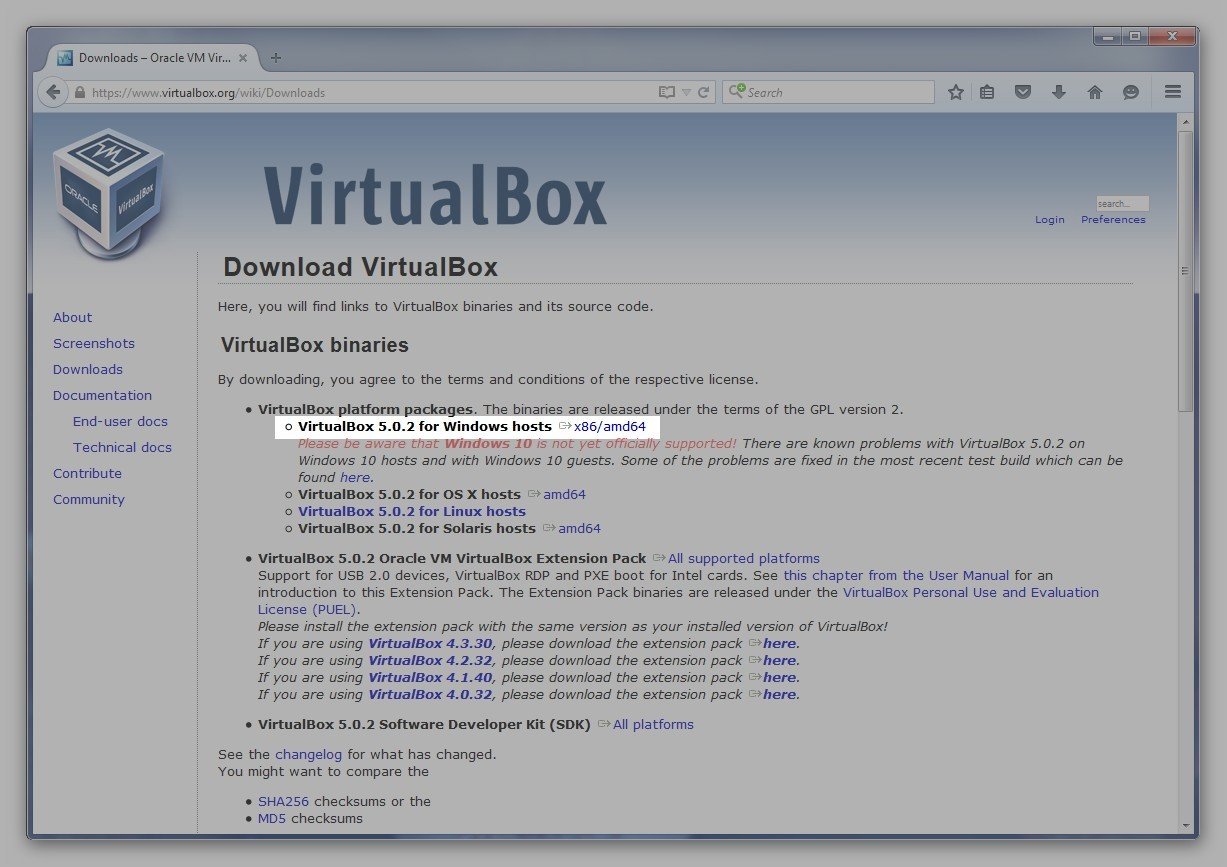
Task: Open VirtualBox Personal Use and Evaluation License link
Action: coord(678,600)
